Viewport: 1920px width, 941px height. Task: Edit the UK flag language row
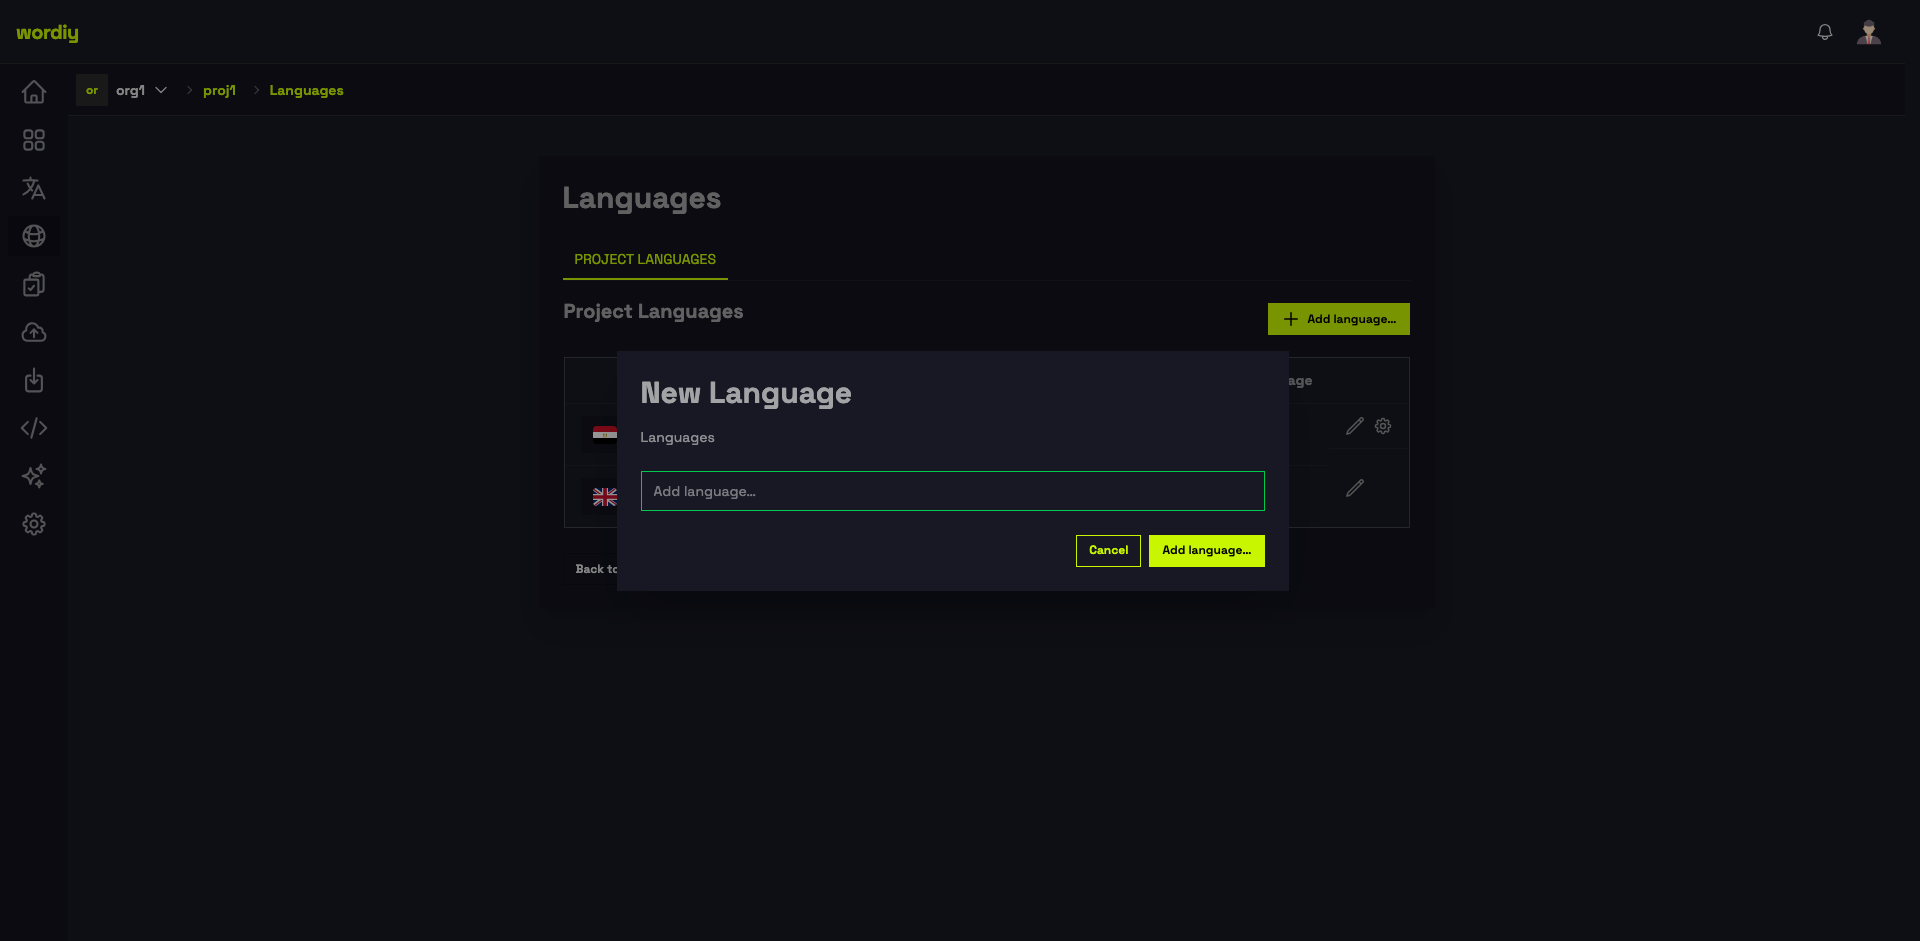[x=1355, y=488]
